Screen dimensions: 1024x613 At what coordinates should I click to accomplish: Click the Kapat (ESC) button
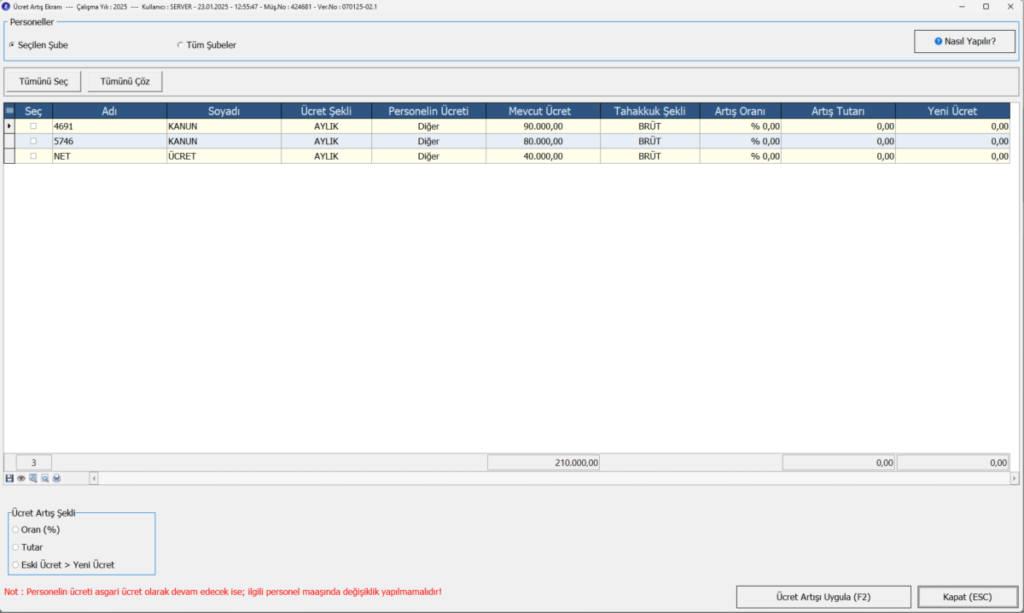click(x=967, y=597)
